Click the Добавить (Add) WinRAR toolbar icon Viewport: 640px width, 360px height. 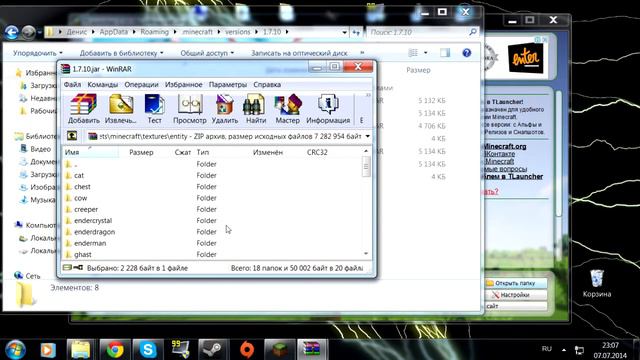[83, 109]
